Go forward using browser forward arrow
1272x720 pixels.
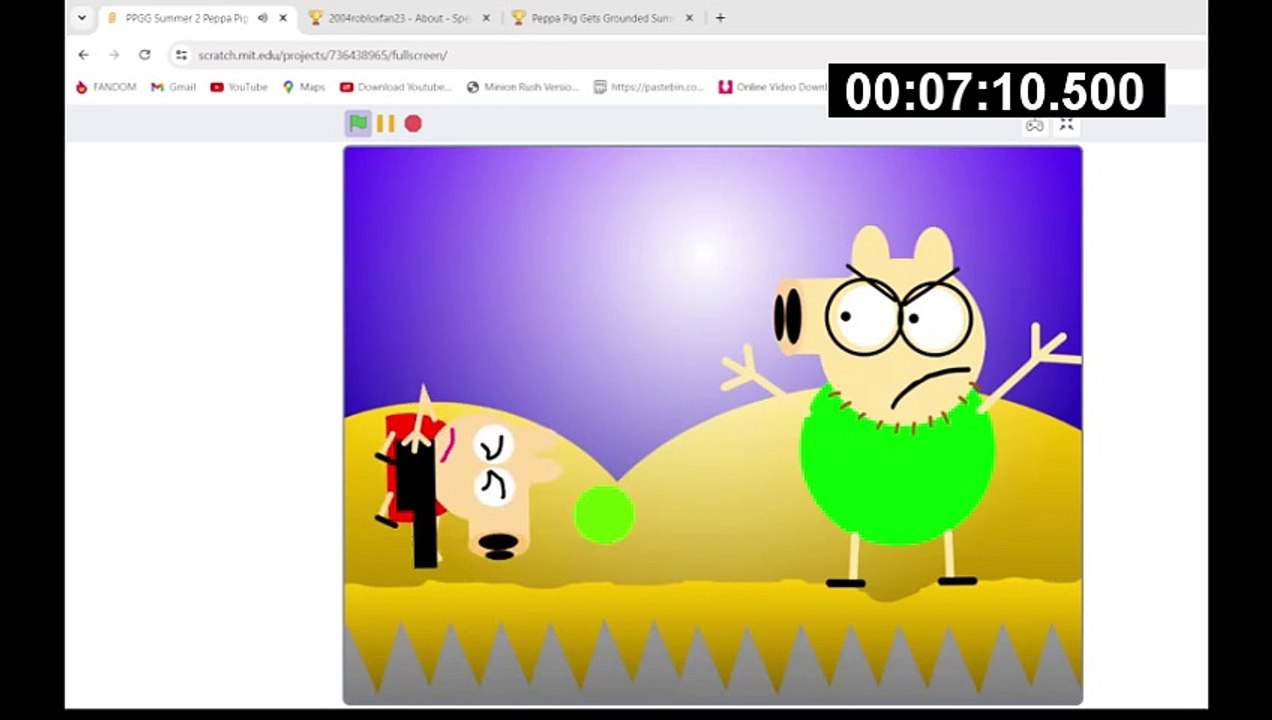tap(114, 55)
